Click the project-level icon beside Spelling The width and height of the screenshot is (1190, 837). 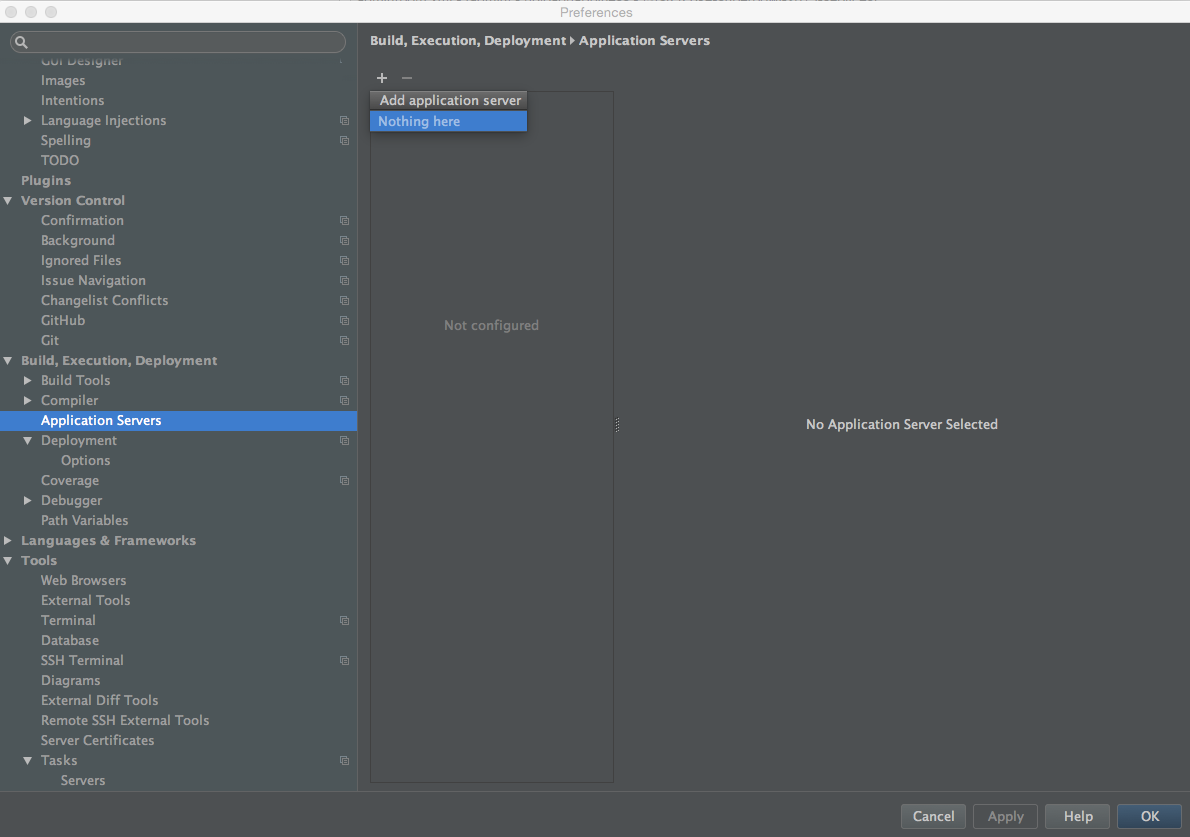click(x=344, y=141)
